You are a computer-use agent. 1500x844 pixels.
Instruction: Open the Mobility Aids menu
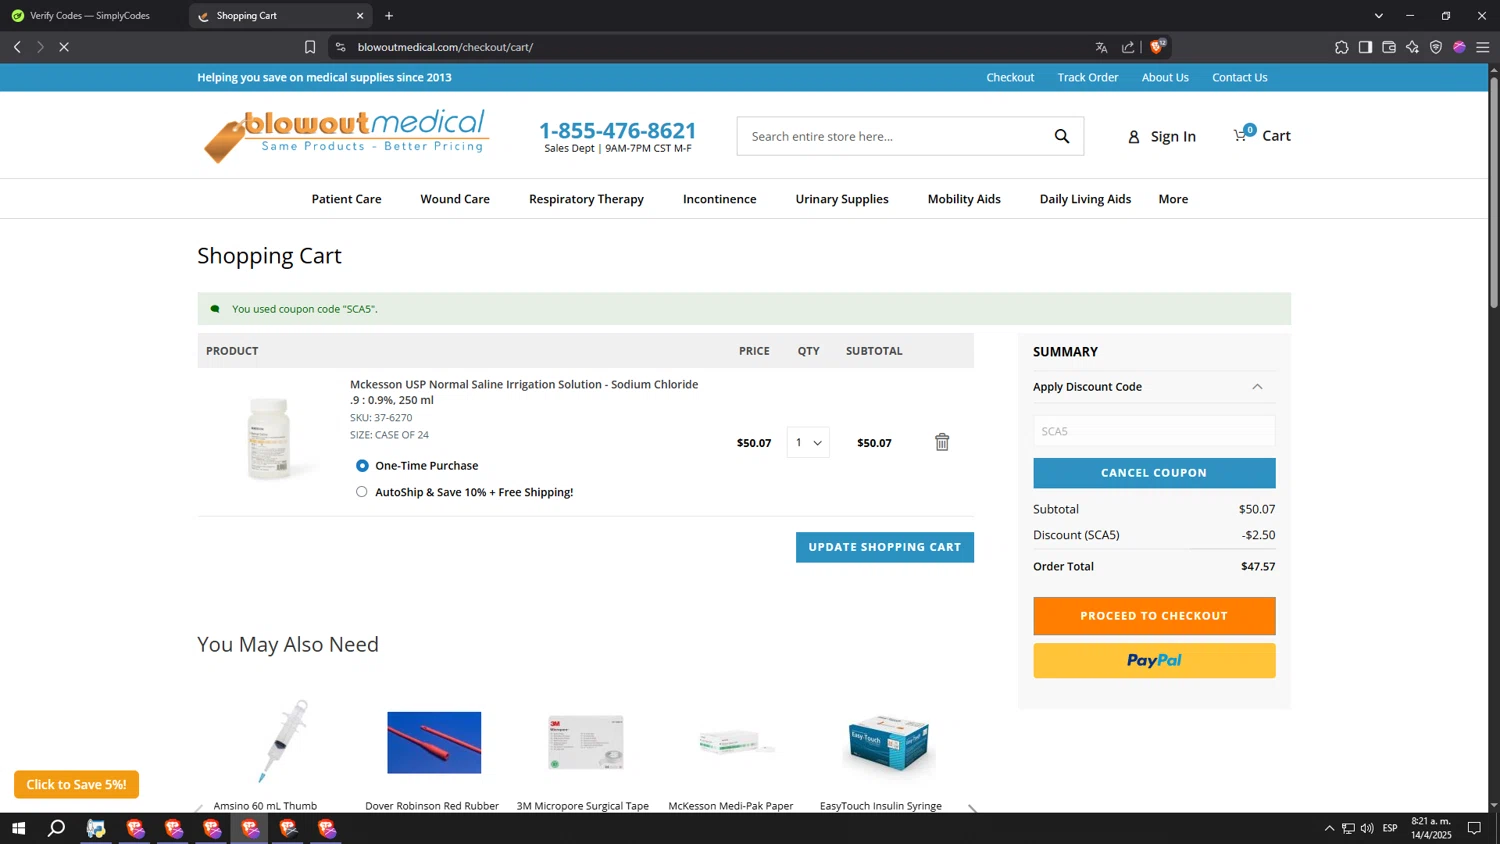[x=964, y=199]
